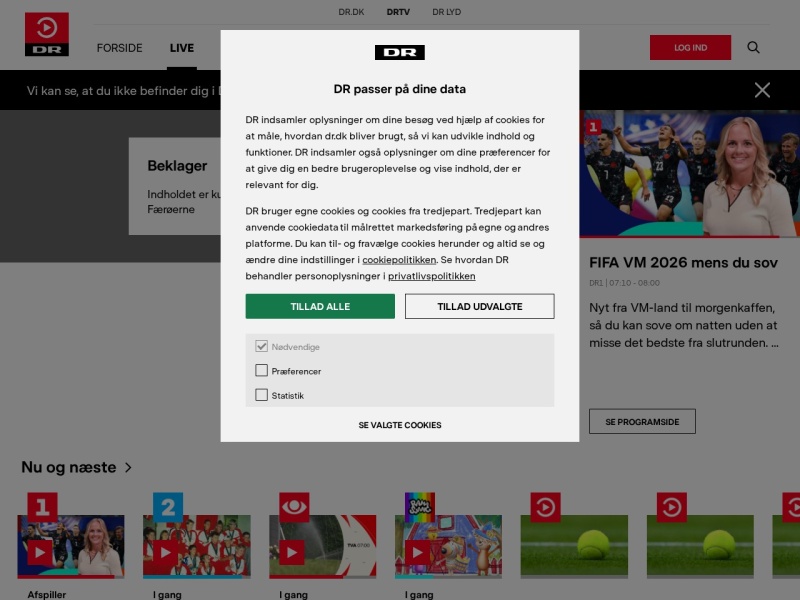Click the red eye channel logo icon
The height and width of the screenshot is (600, 800).
point(294,507)
